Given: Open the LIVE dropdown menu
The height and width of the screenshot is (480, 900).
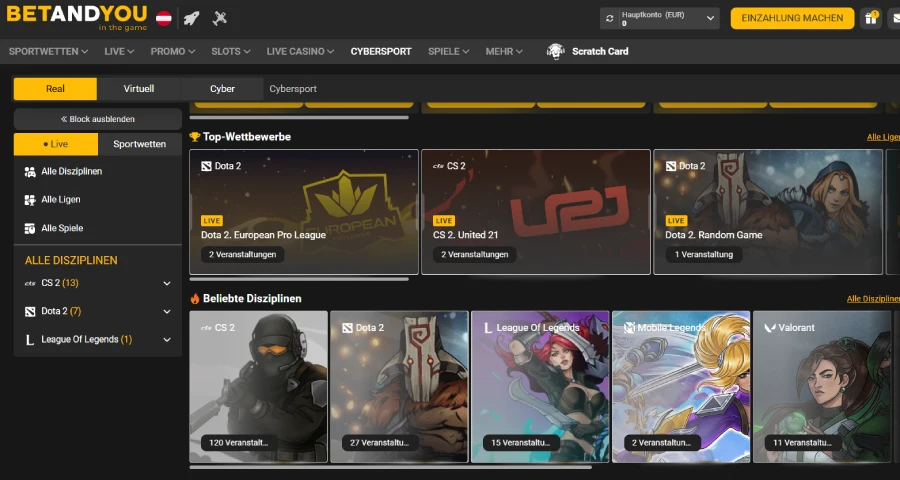Looking at the screenshot, I should [x=119, y=52].
